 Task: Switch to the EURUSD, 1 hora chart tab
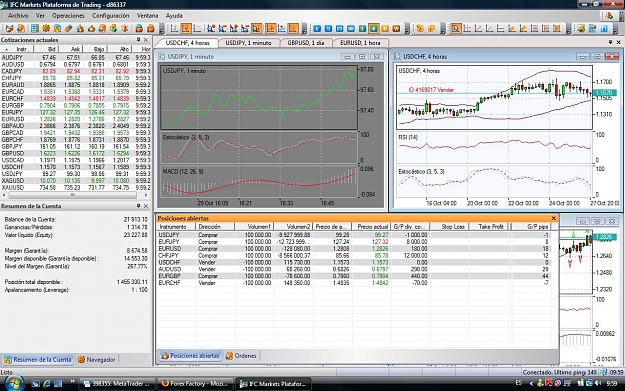pos(360,43)
